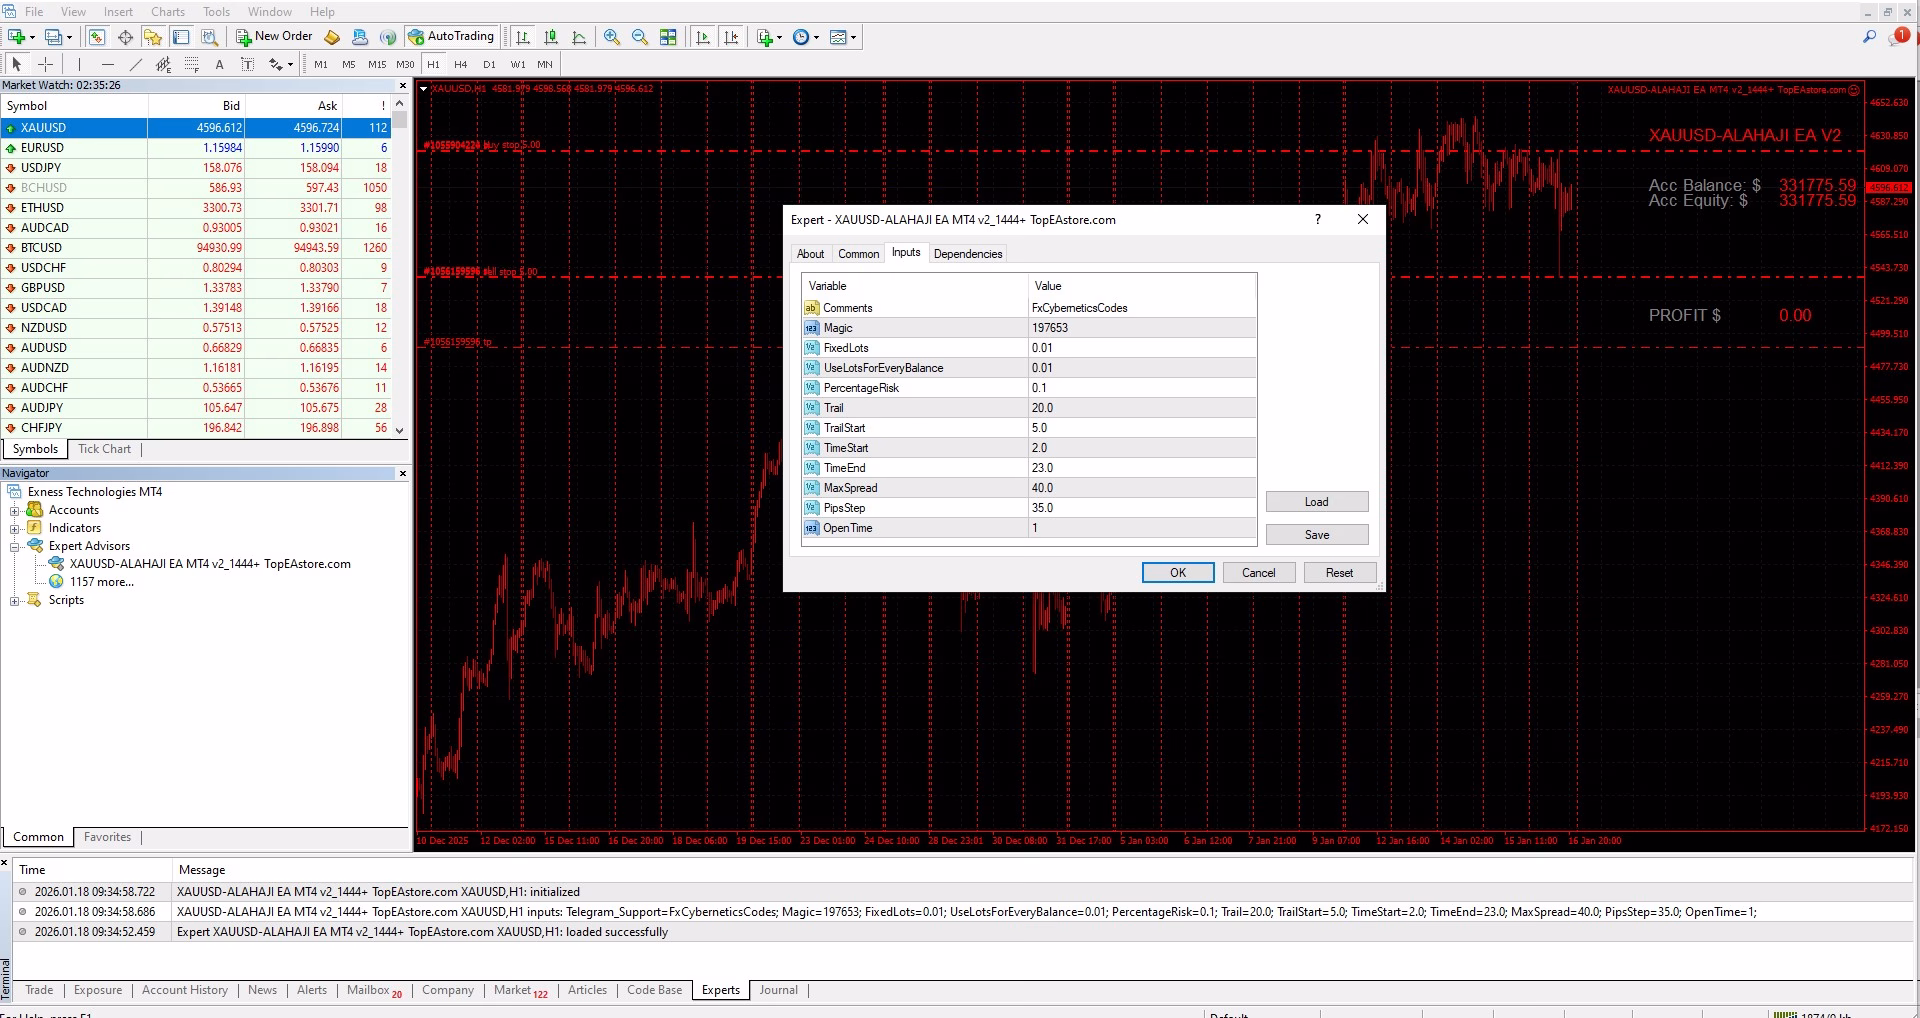The height and width of the screenshot is (1018, 1920).
Task: Switch chart to candlesticks icon
Action: (x=550, y=37)
